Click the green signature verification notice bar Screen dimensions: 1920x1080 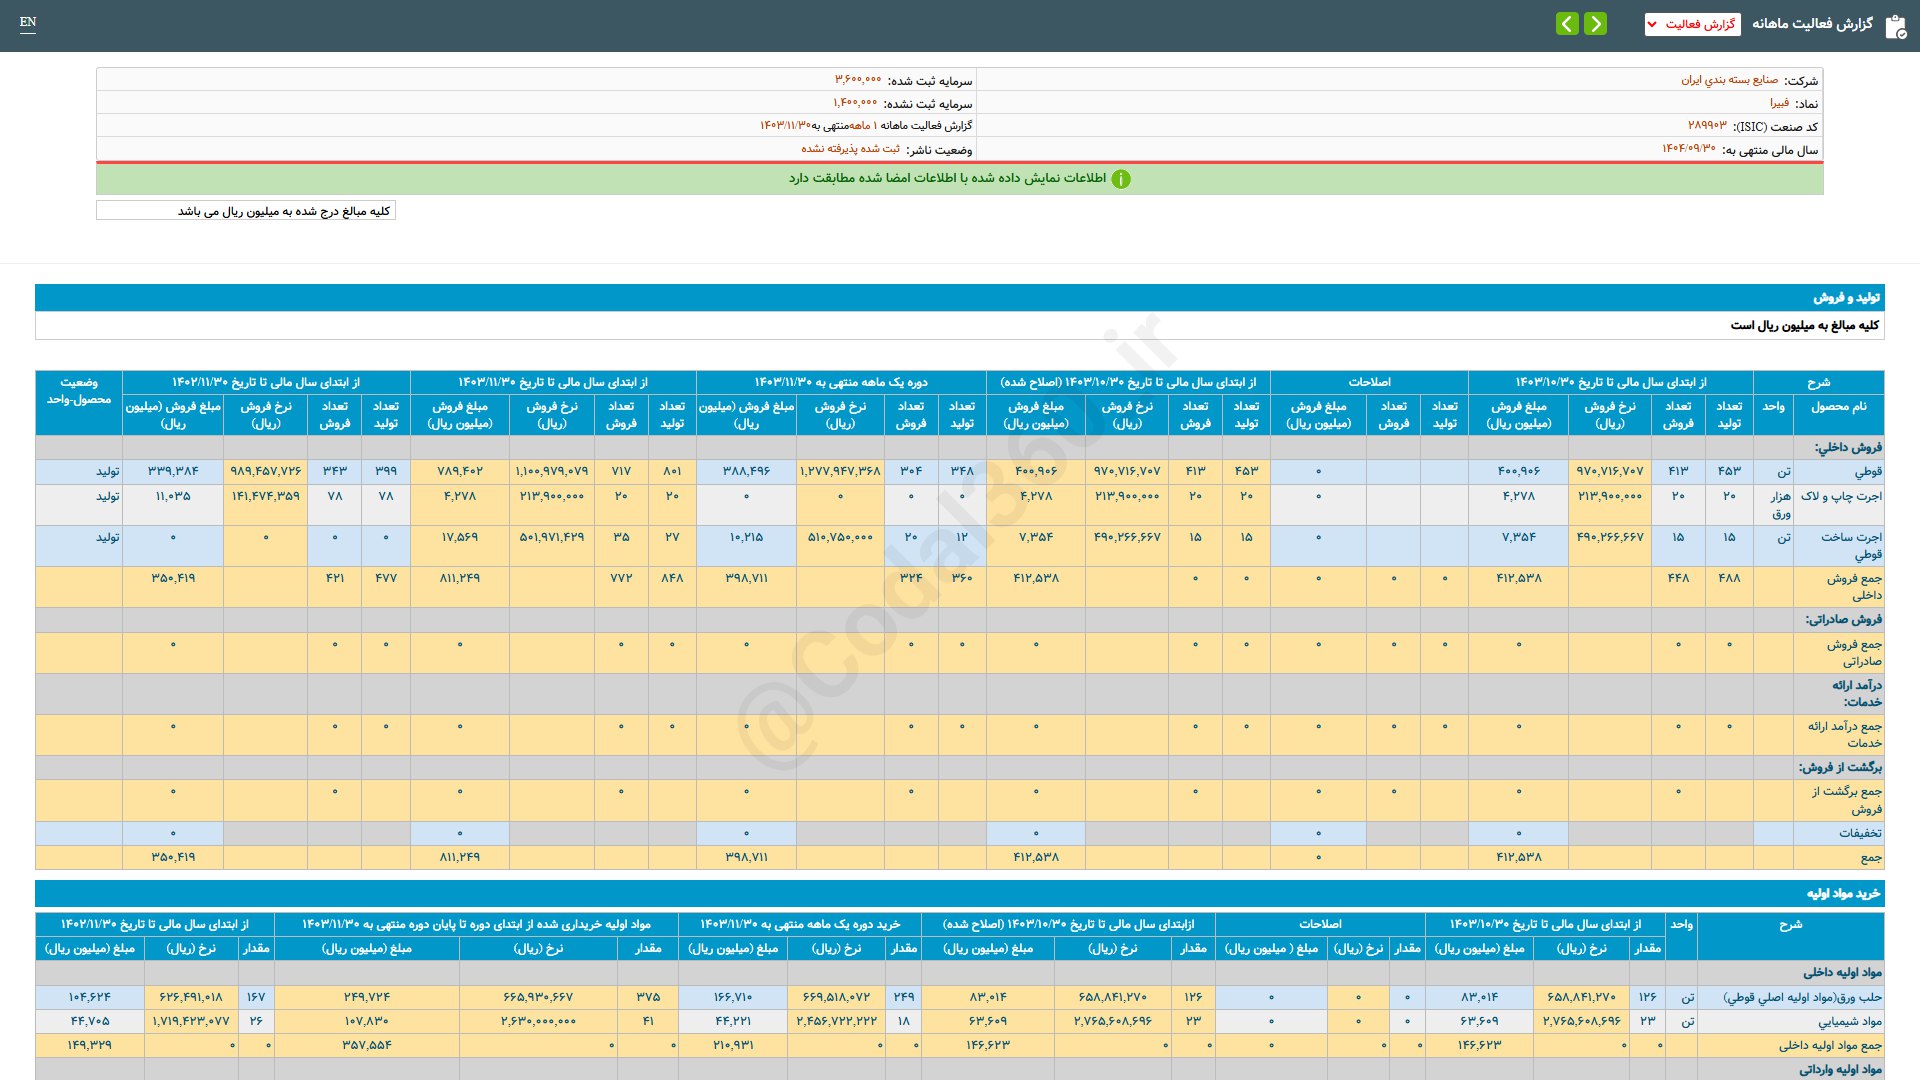tap(959, 179)
